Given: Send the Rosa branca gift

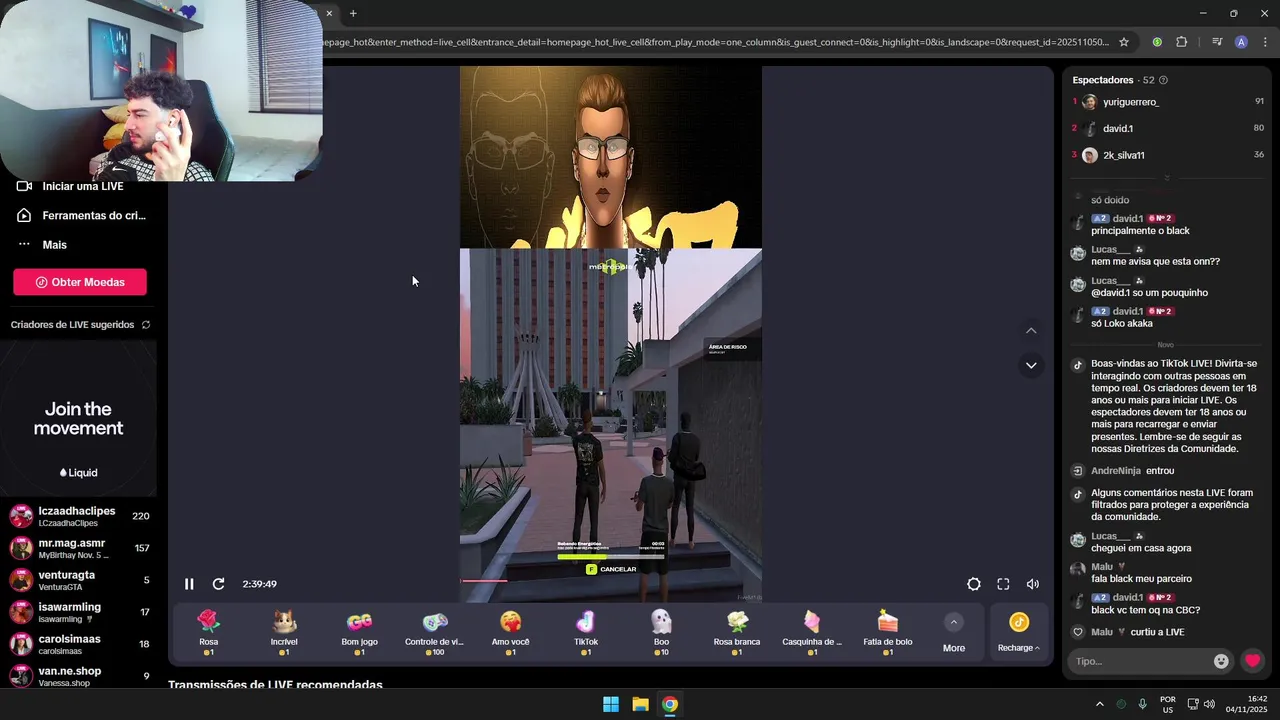Looking at the screenshot, I should pyautogui.click(x=737, y=632).
